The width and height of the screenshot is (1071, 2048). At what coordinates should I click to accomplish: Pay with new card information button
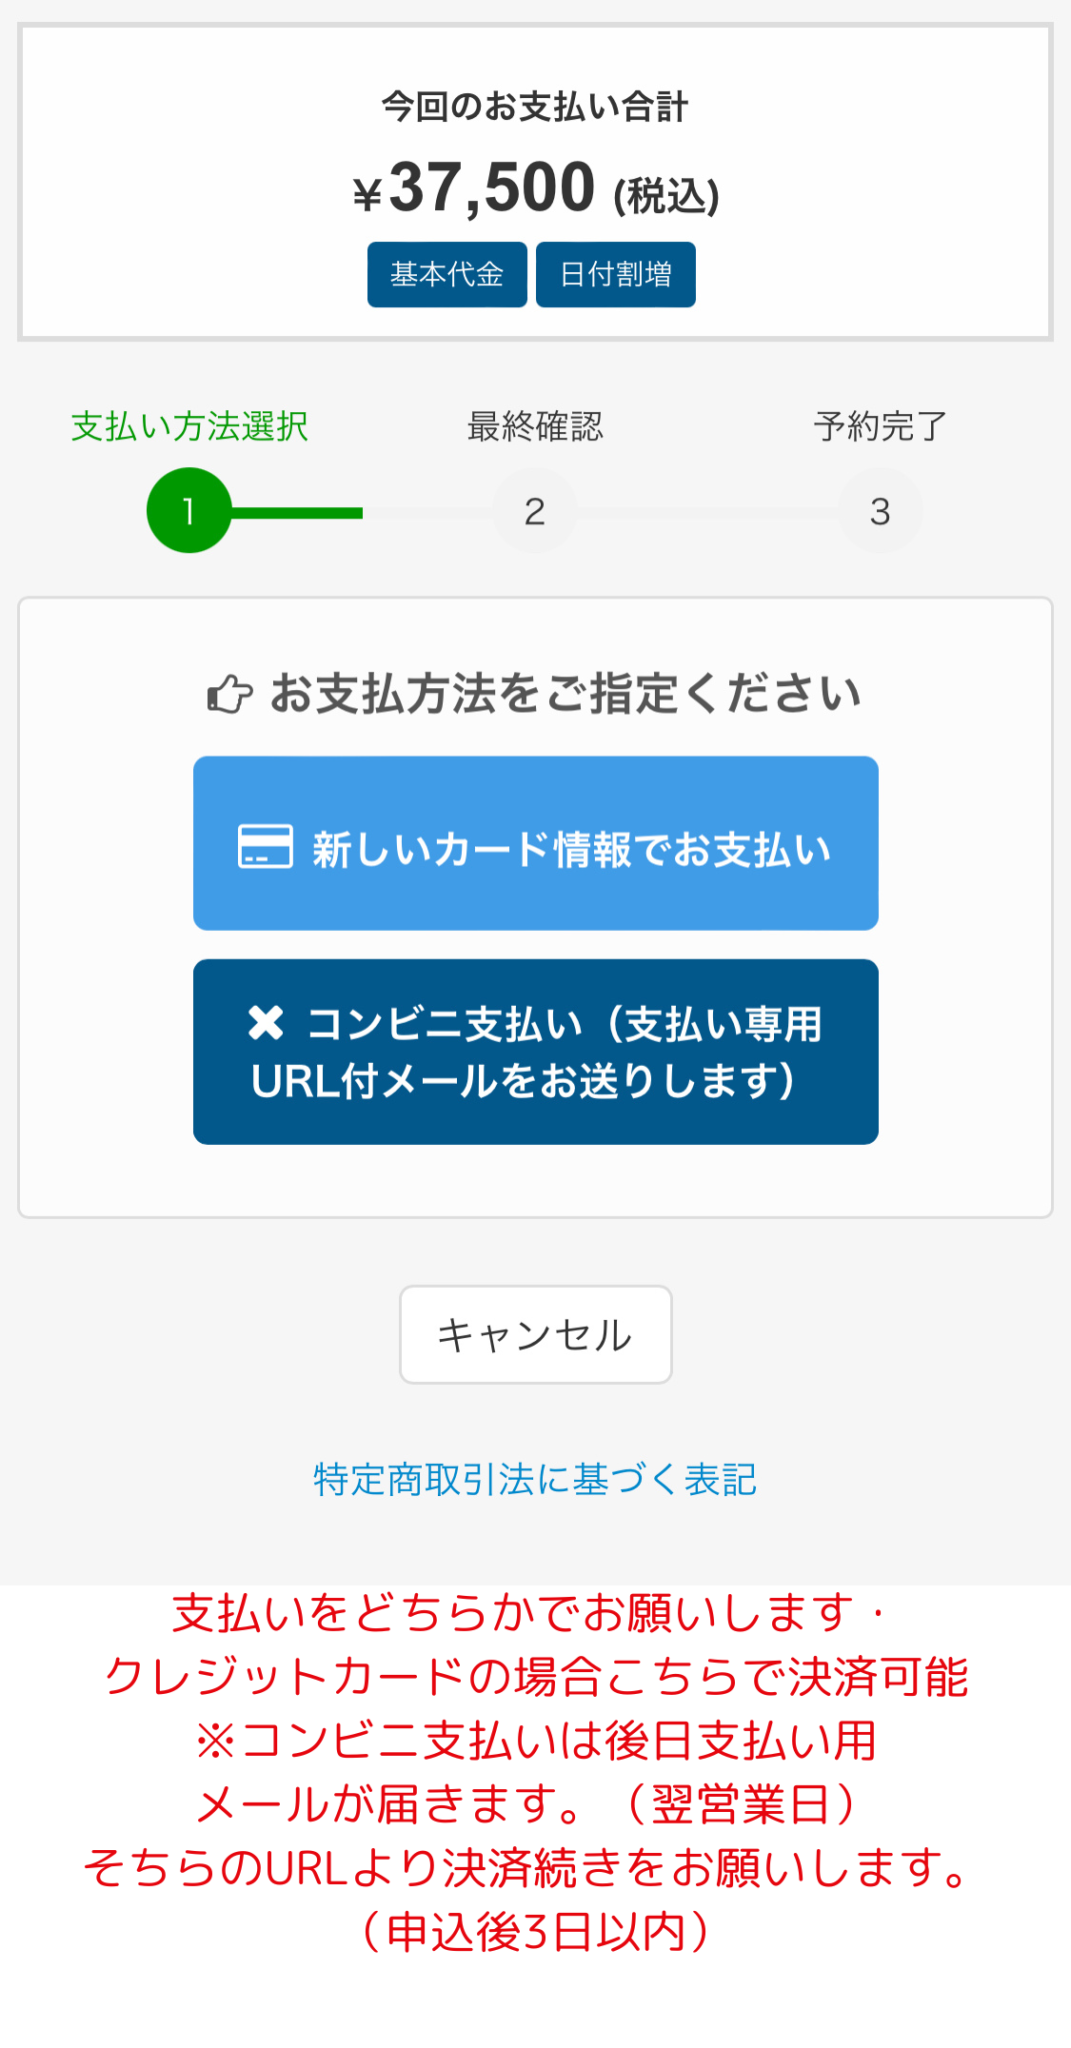[x=535, y=843]
